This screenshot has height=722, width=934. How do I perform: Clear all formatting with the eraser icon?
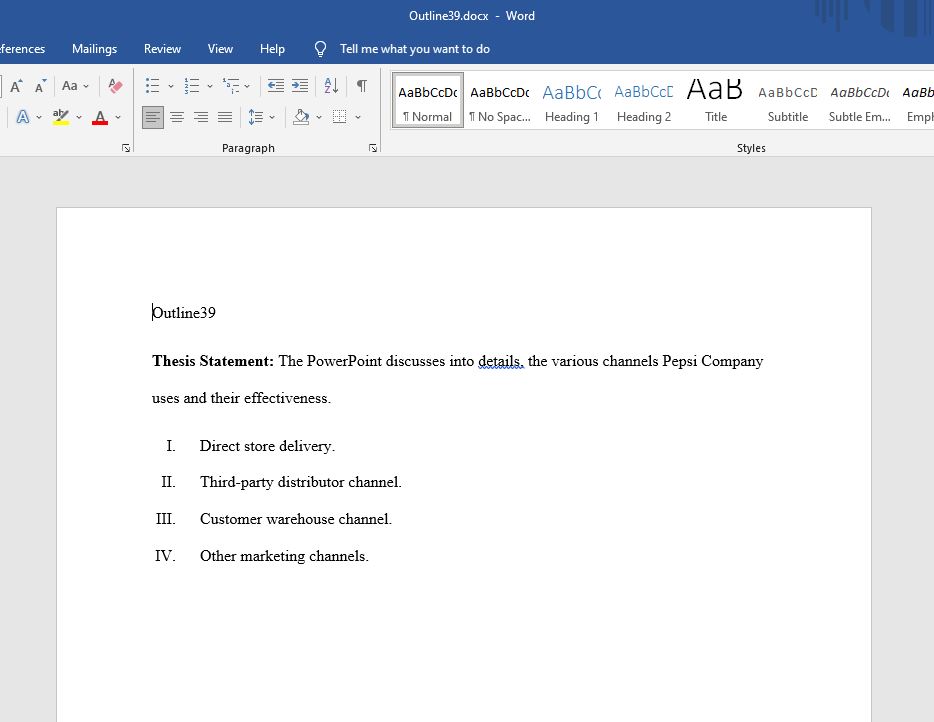(116, 86)
